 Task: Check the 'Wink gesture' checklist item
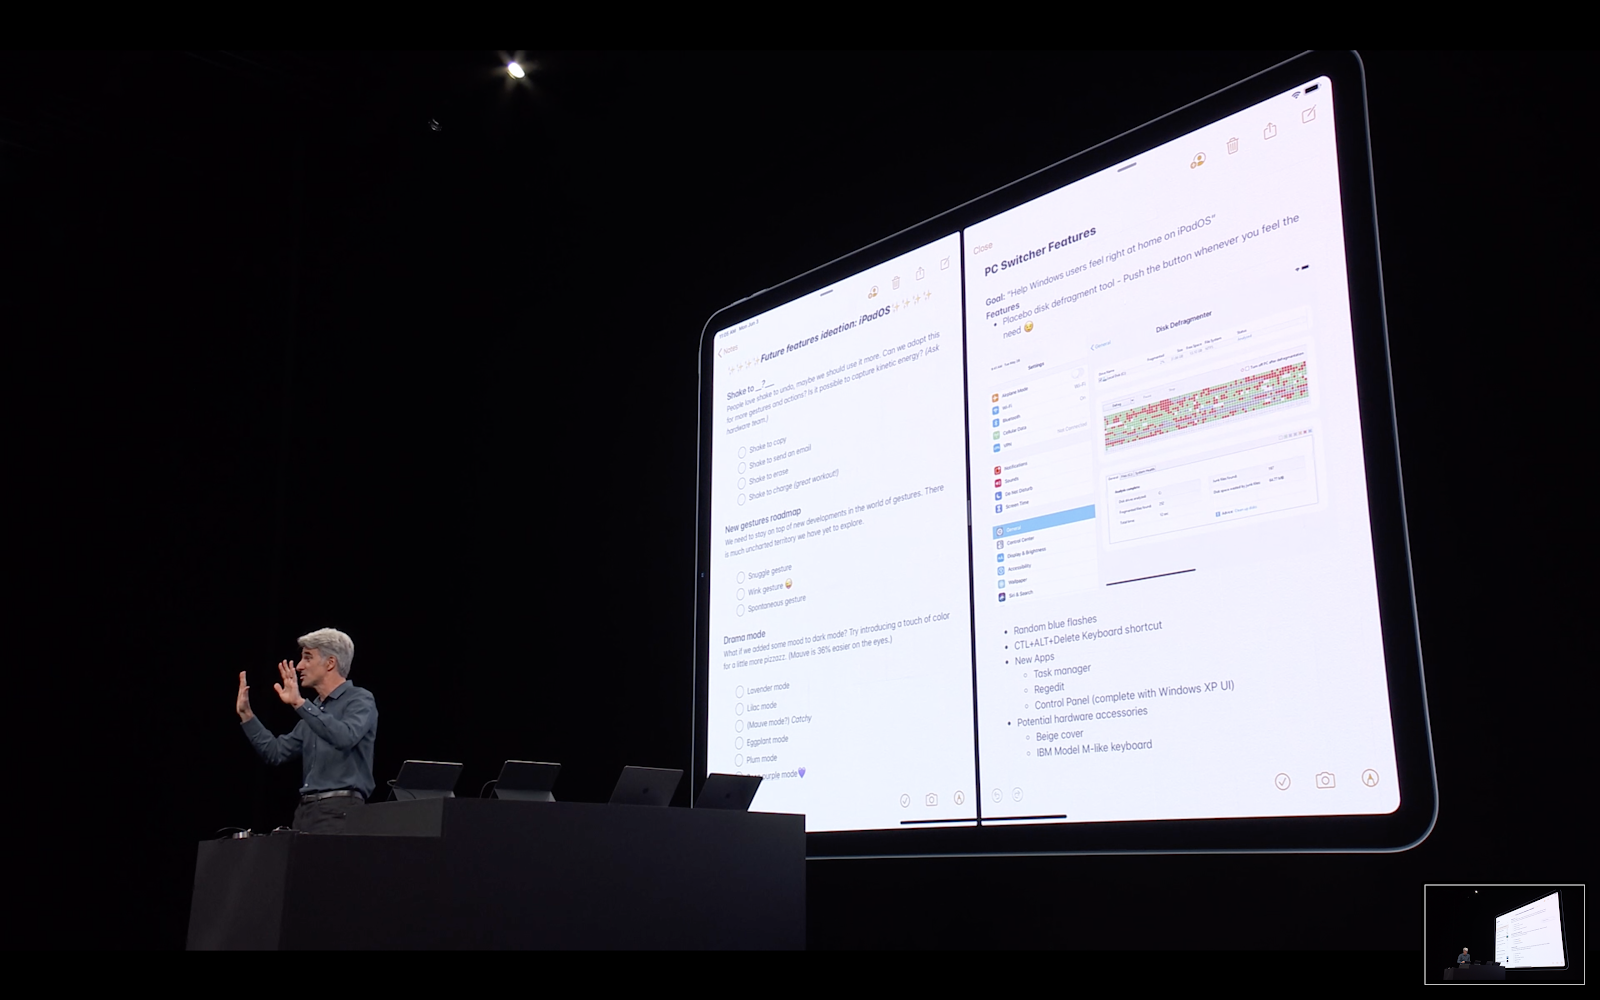tap(741, 594)
